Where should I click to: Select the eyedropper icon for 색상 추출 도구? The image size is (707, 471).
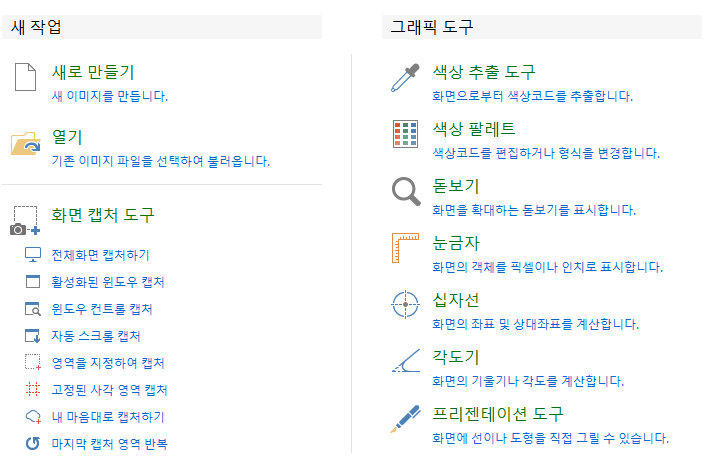coord(405,78)
